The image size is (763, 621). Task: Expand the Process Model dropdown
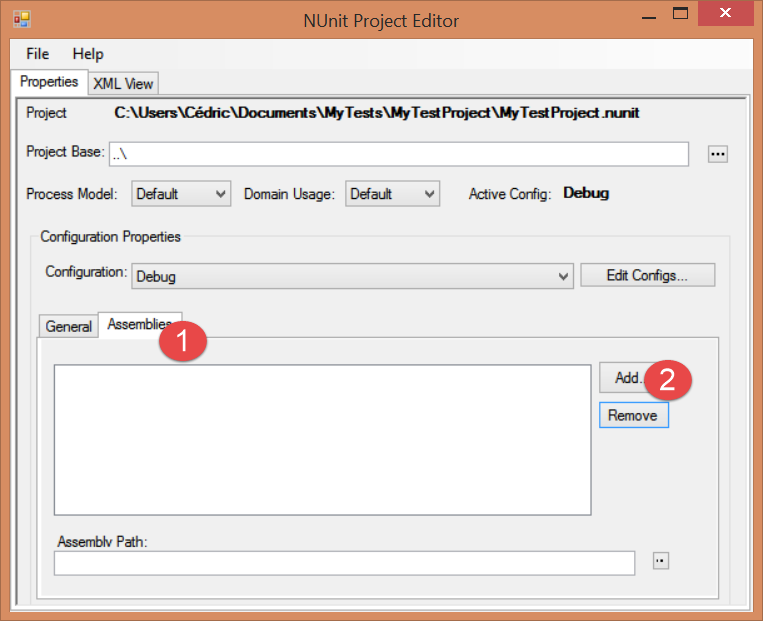[181, 194]
